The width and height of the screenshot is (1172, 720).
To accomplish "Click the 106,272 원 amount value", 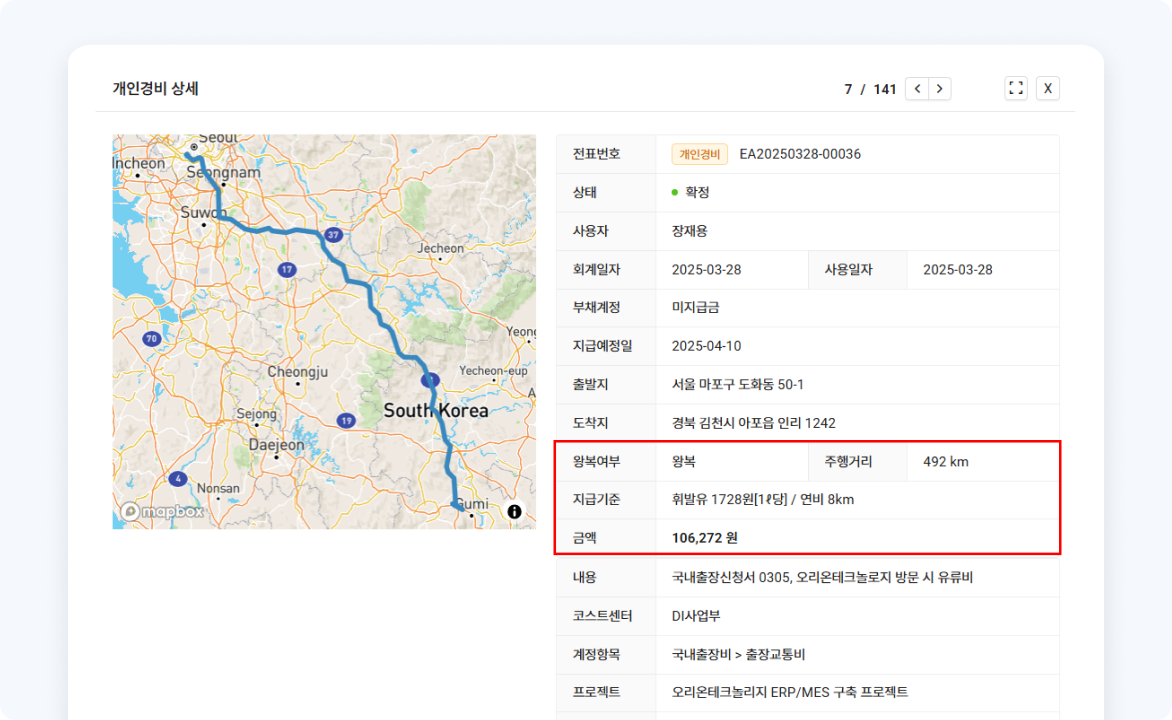I will tap(704, 538).
